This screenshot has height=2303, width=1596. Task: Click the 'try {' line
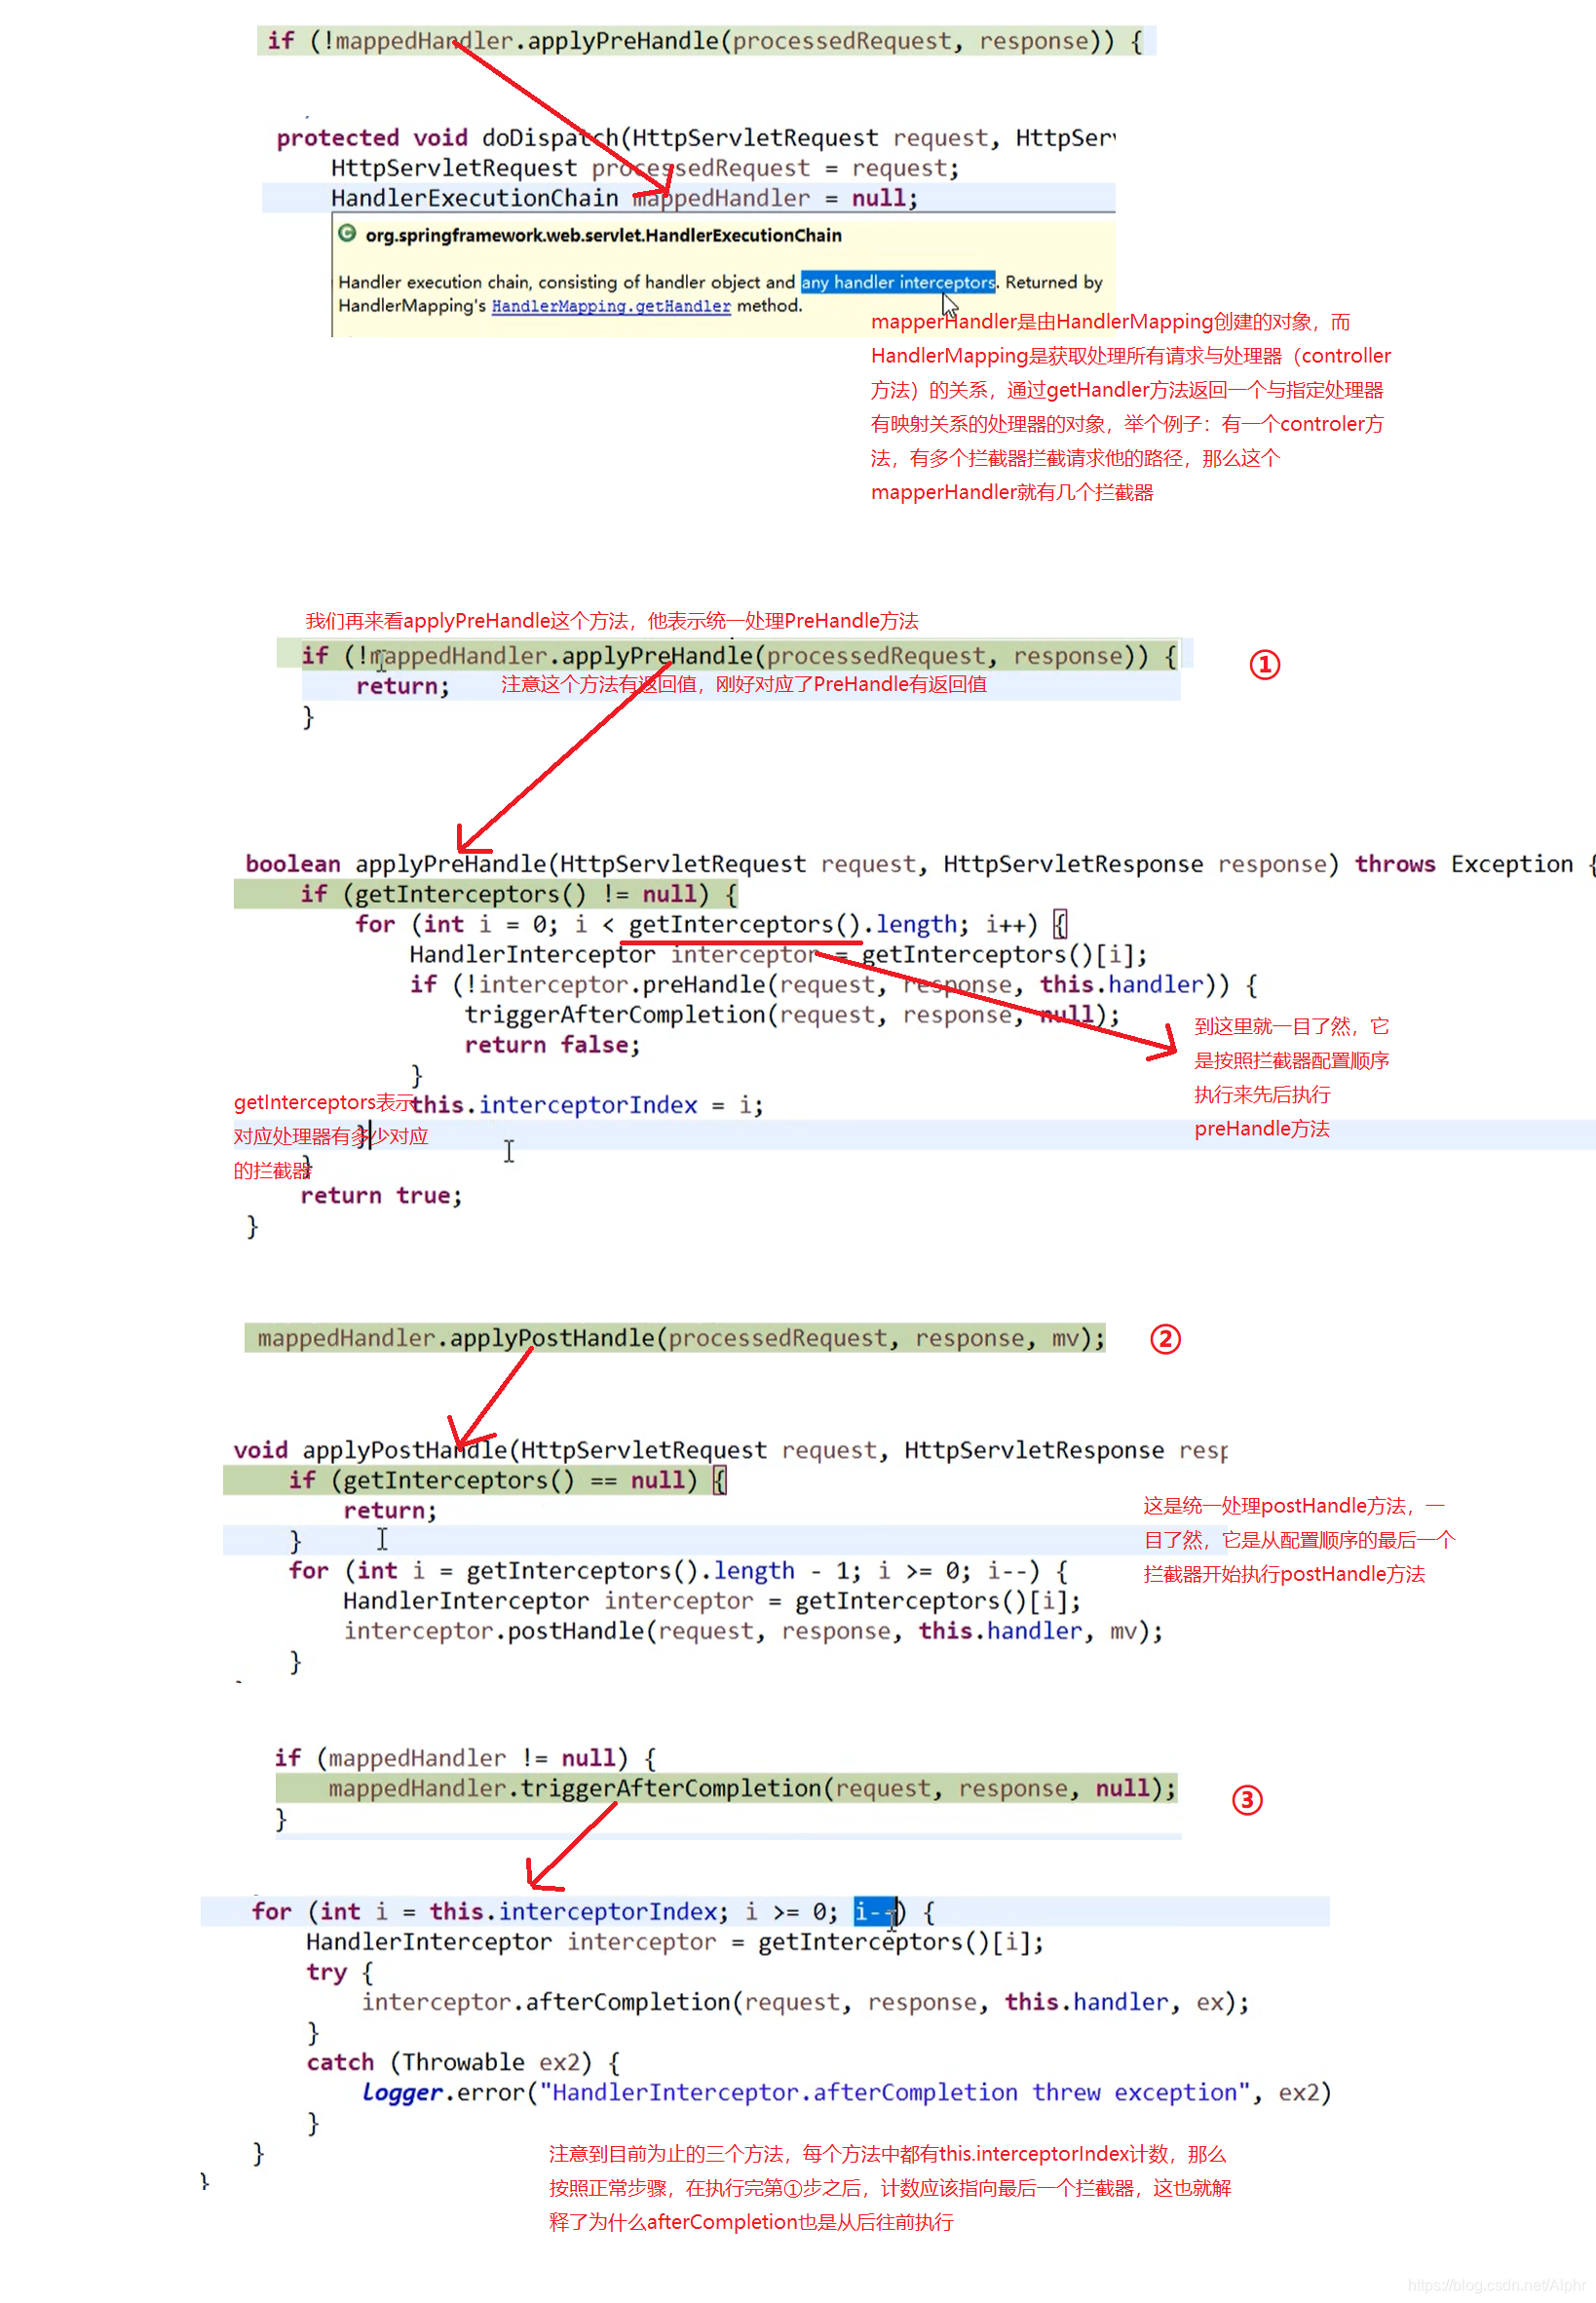coord(340,1972)
